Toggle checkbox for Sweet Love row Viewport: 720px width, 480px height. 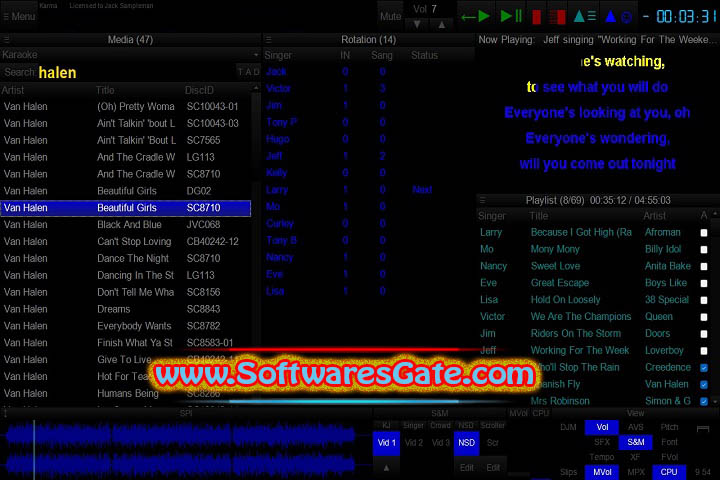pos(703,266)
